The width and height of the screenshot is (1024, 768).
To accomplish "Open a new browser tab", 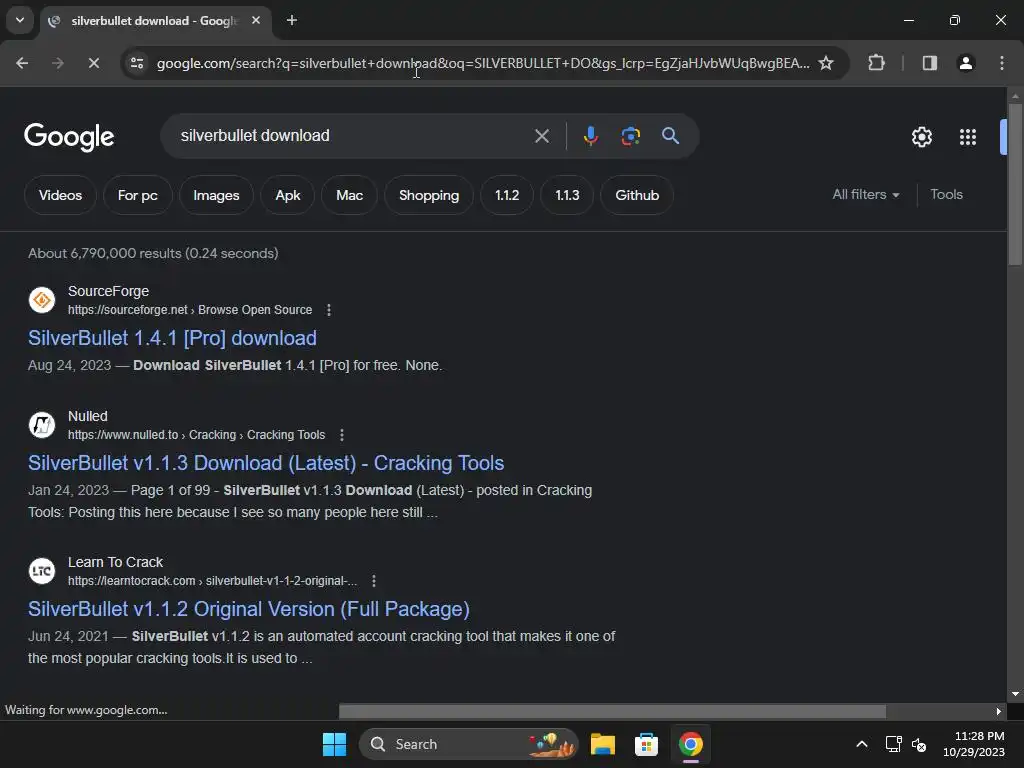I will pos(292,20).
